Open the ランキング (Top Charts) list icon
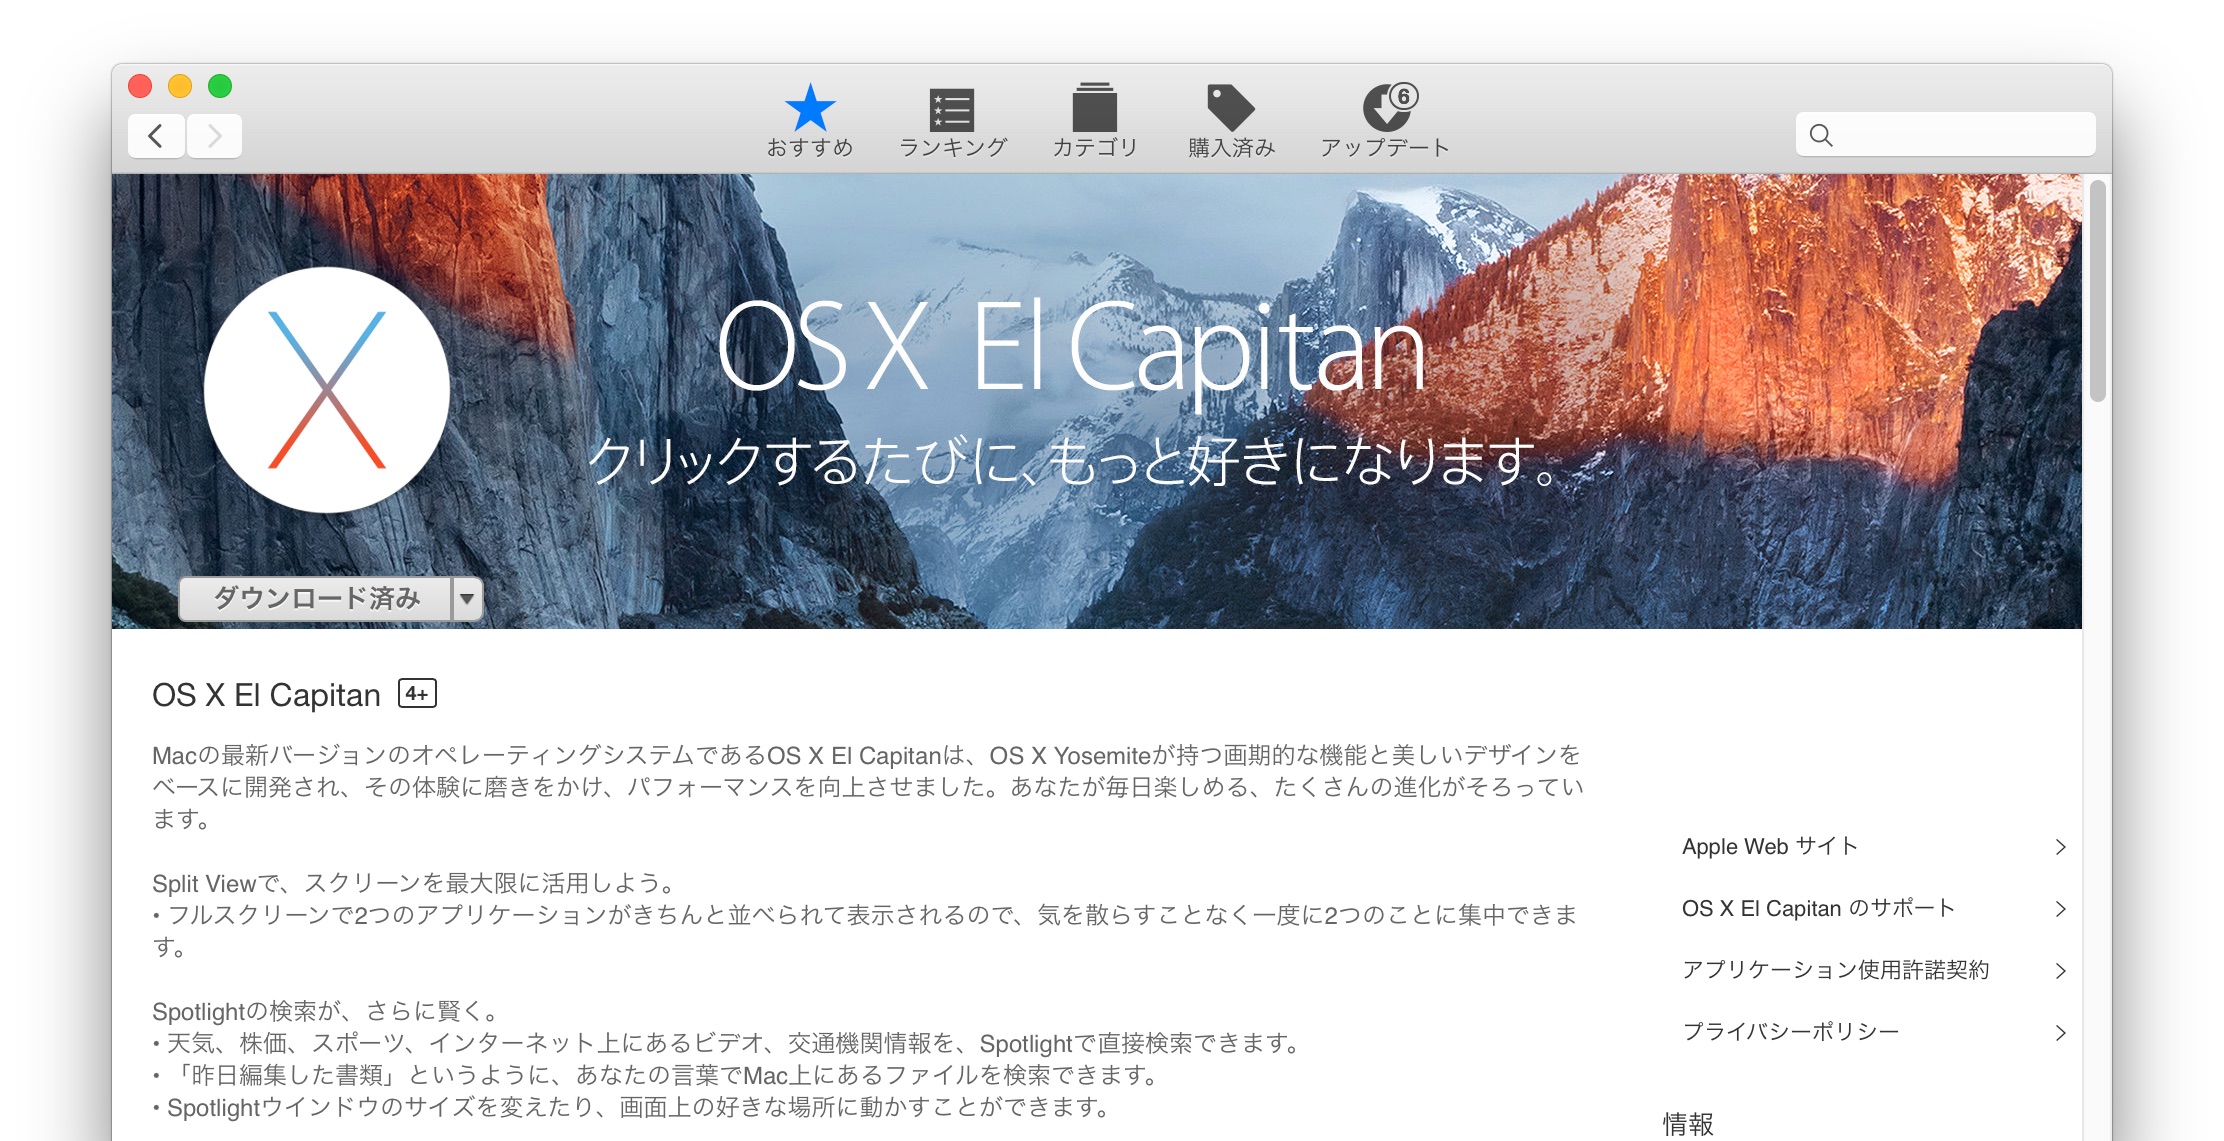The image size is (2224, 1141). point(952,110)
